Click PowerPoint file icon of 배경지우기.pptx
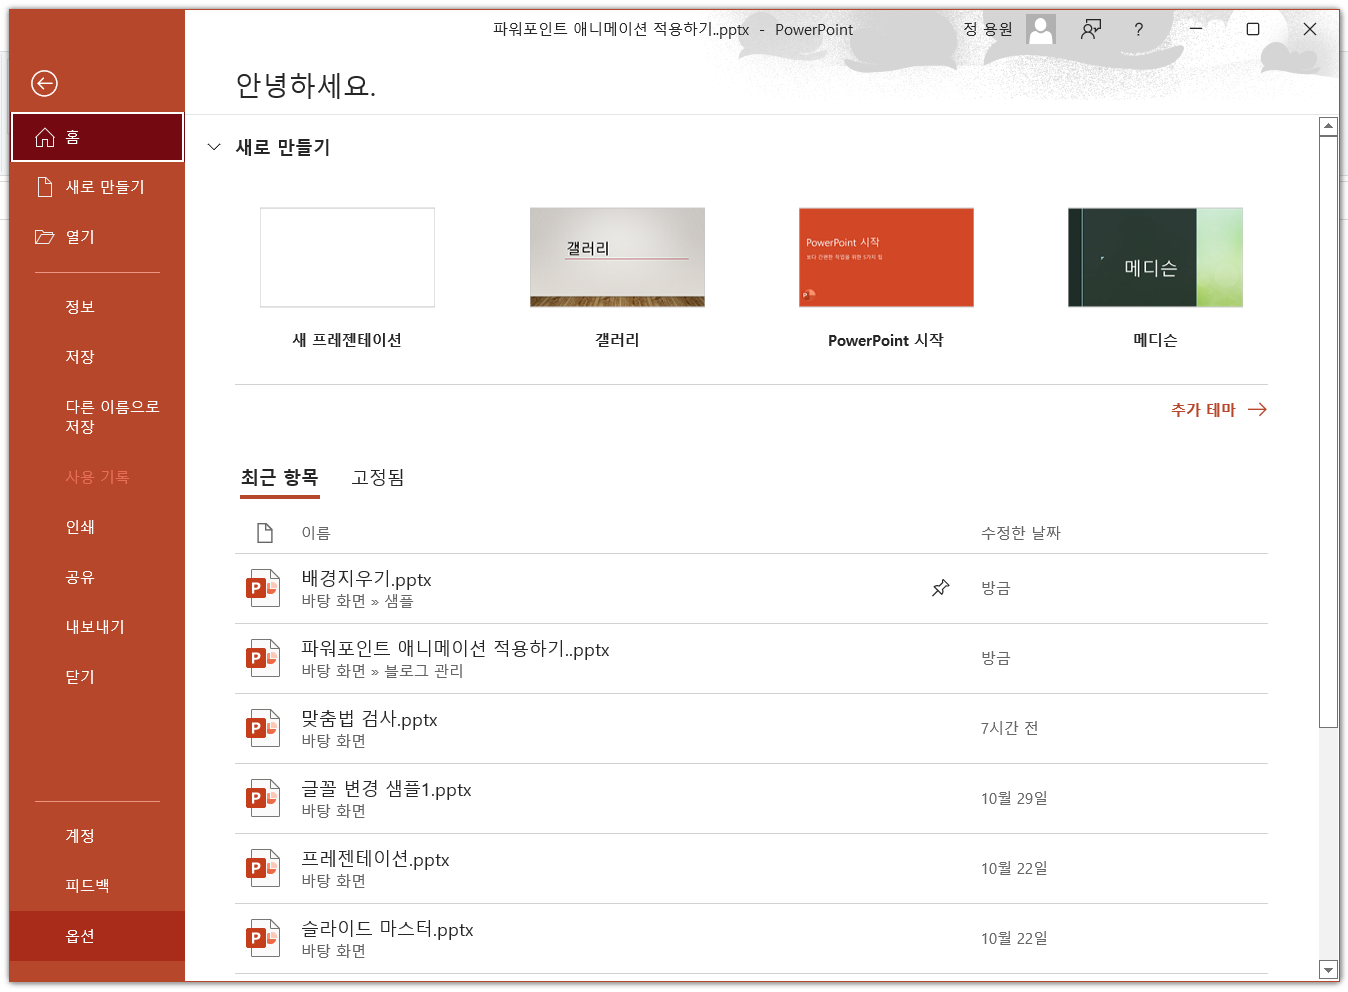Viewport: 1348px width, 992px height. (263, 588)
